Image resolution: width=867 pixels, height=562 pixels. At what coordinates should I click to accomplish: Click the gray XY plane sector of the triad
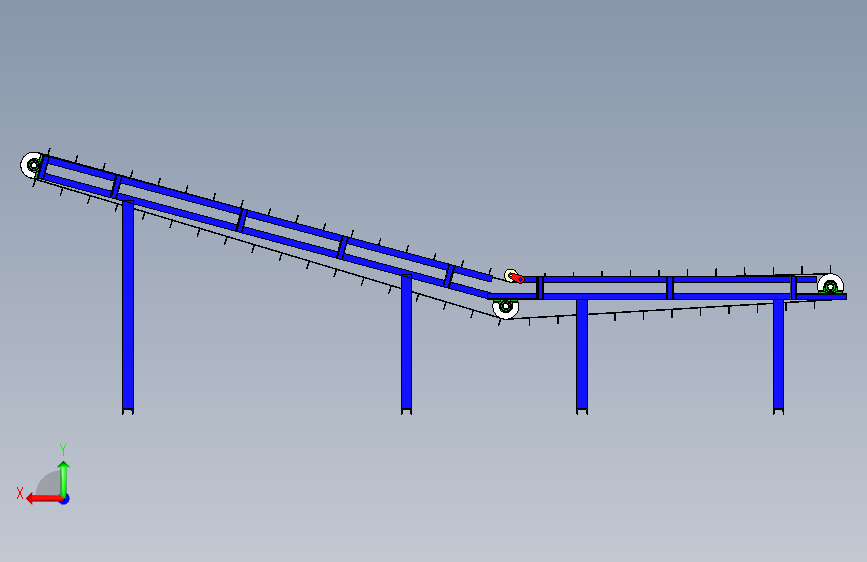[49, 484]
